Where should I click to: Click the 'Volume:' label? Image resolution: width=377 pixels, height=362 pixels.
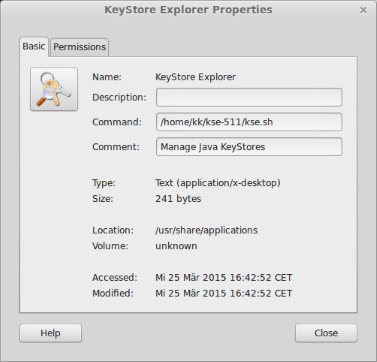tap(110, 246)
